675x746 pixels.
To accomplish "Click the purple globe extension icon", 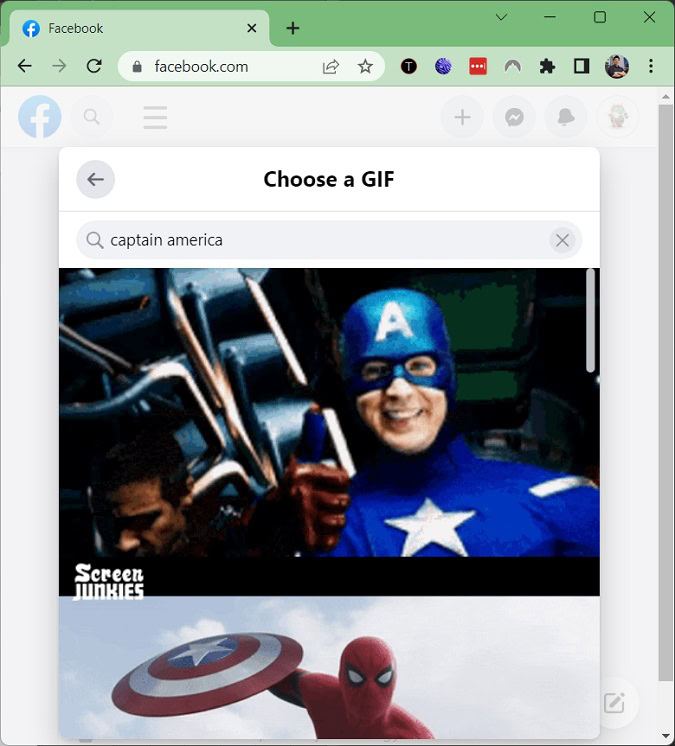I will pyautogui.click(x=443, y=66).
